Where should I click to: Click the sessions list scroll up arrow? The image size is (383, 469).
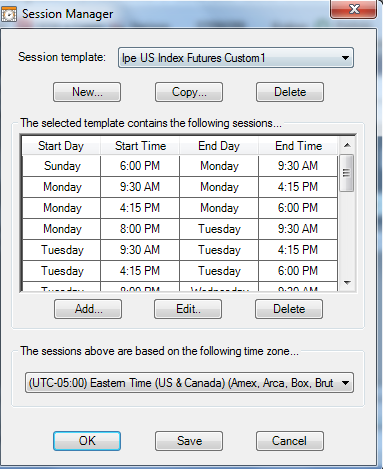pos(347,145)
